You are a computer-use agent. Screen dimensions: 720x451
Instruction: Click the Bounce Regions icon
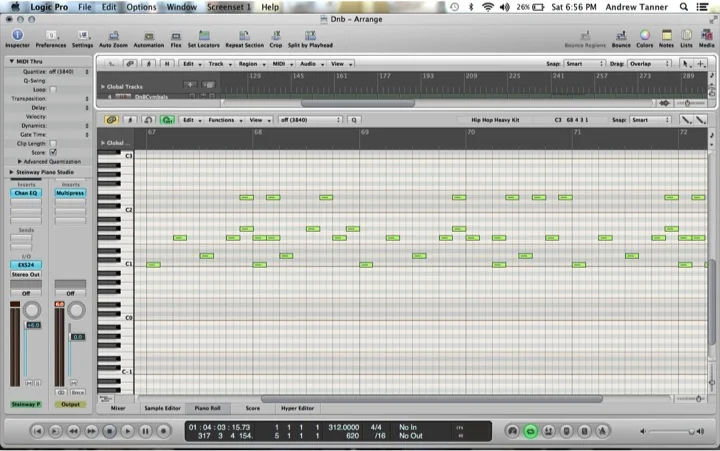585,39
